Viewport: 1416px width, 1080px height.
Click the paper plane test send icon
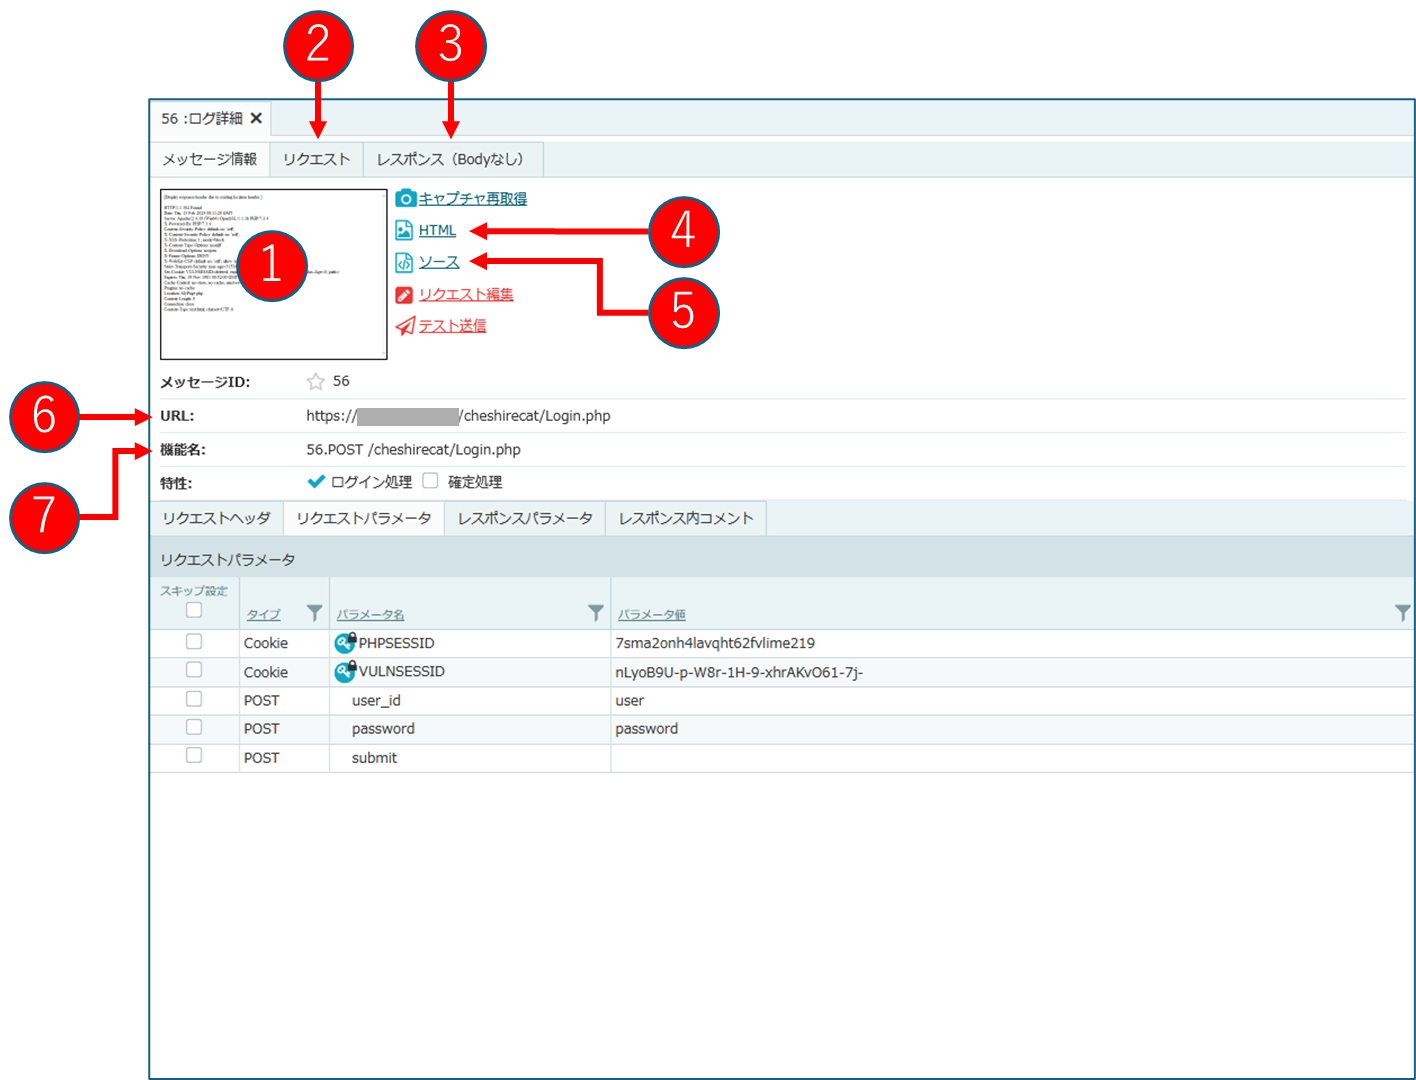(x=404, y=326)
